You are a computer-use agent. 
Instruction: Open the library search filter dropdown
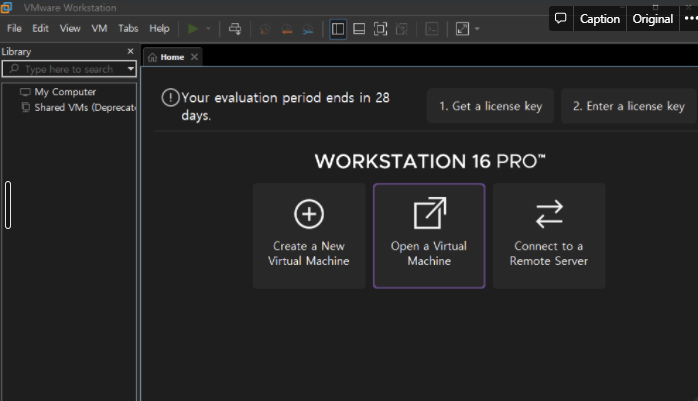tap(130, 69)
